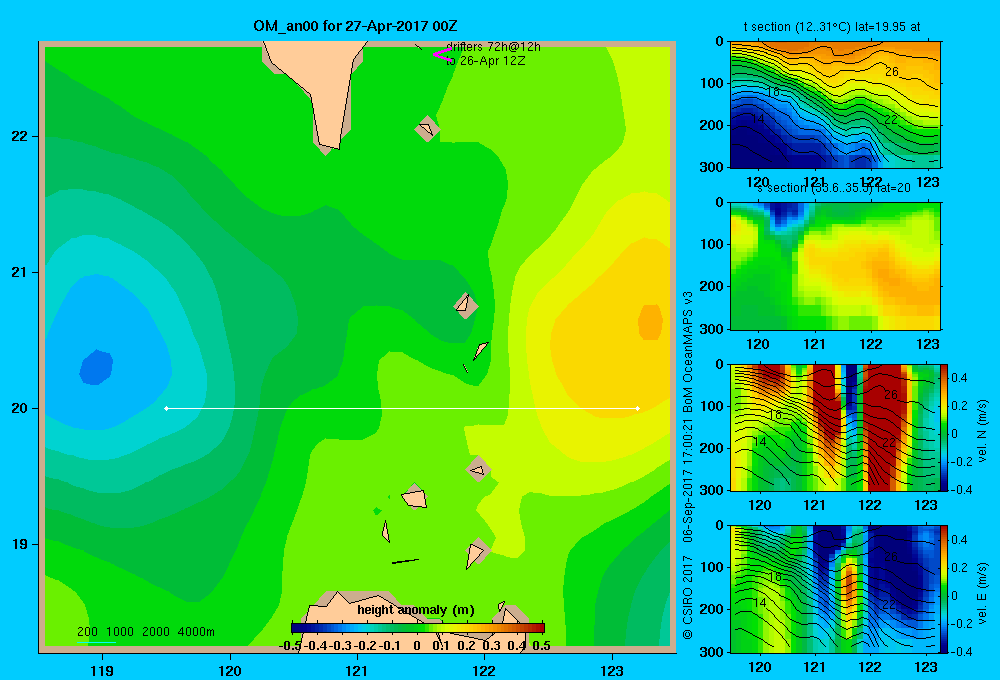
Task: Click longitude label 122 on the main map axis
Action: coord(484,670)
